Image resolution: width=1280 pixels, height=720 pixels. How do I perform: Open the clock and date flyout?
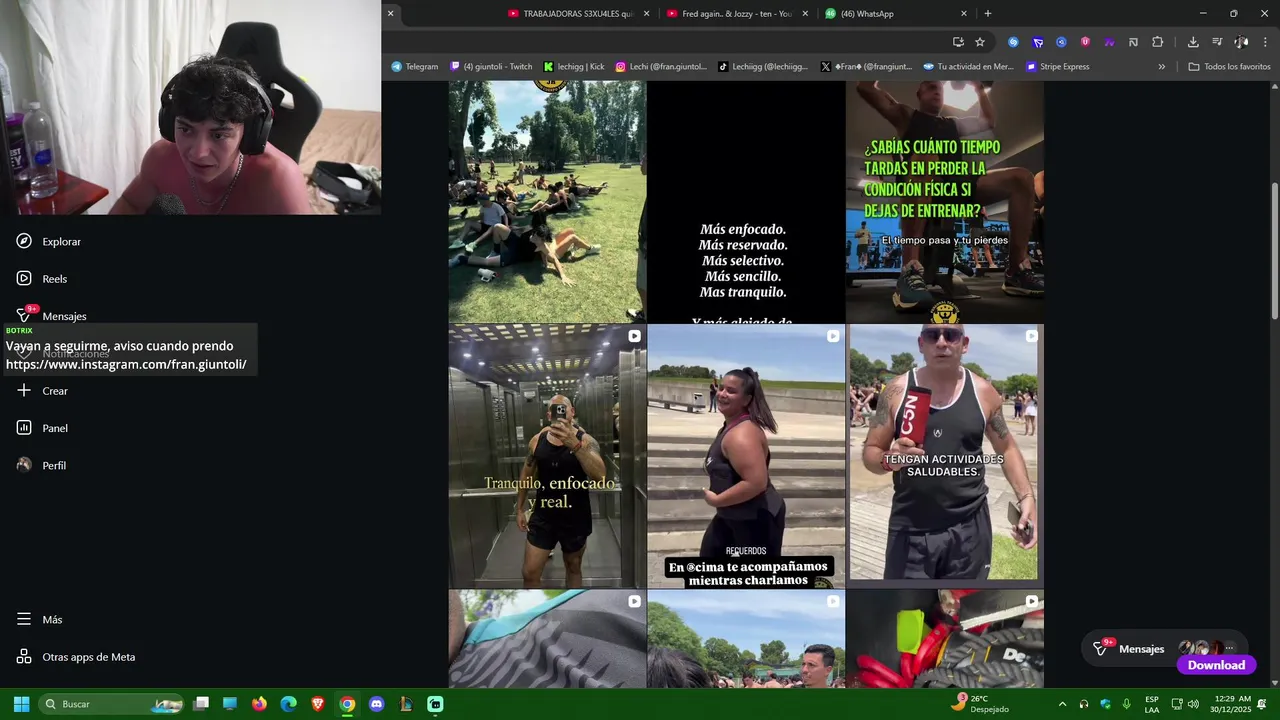coord(1230,704)
